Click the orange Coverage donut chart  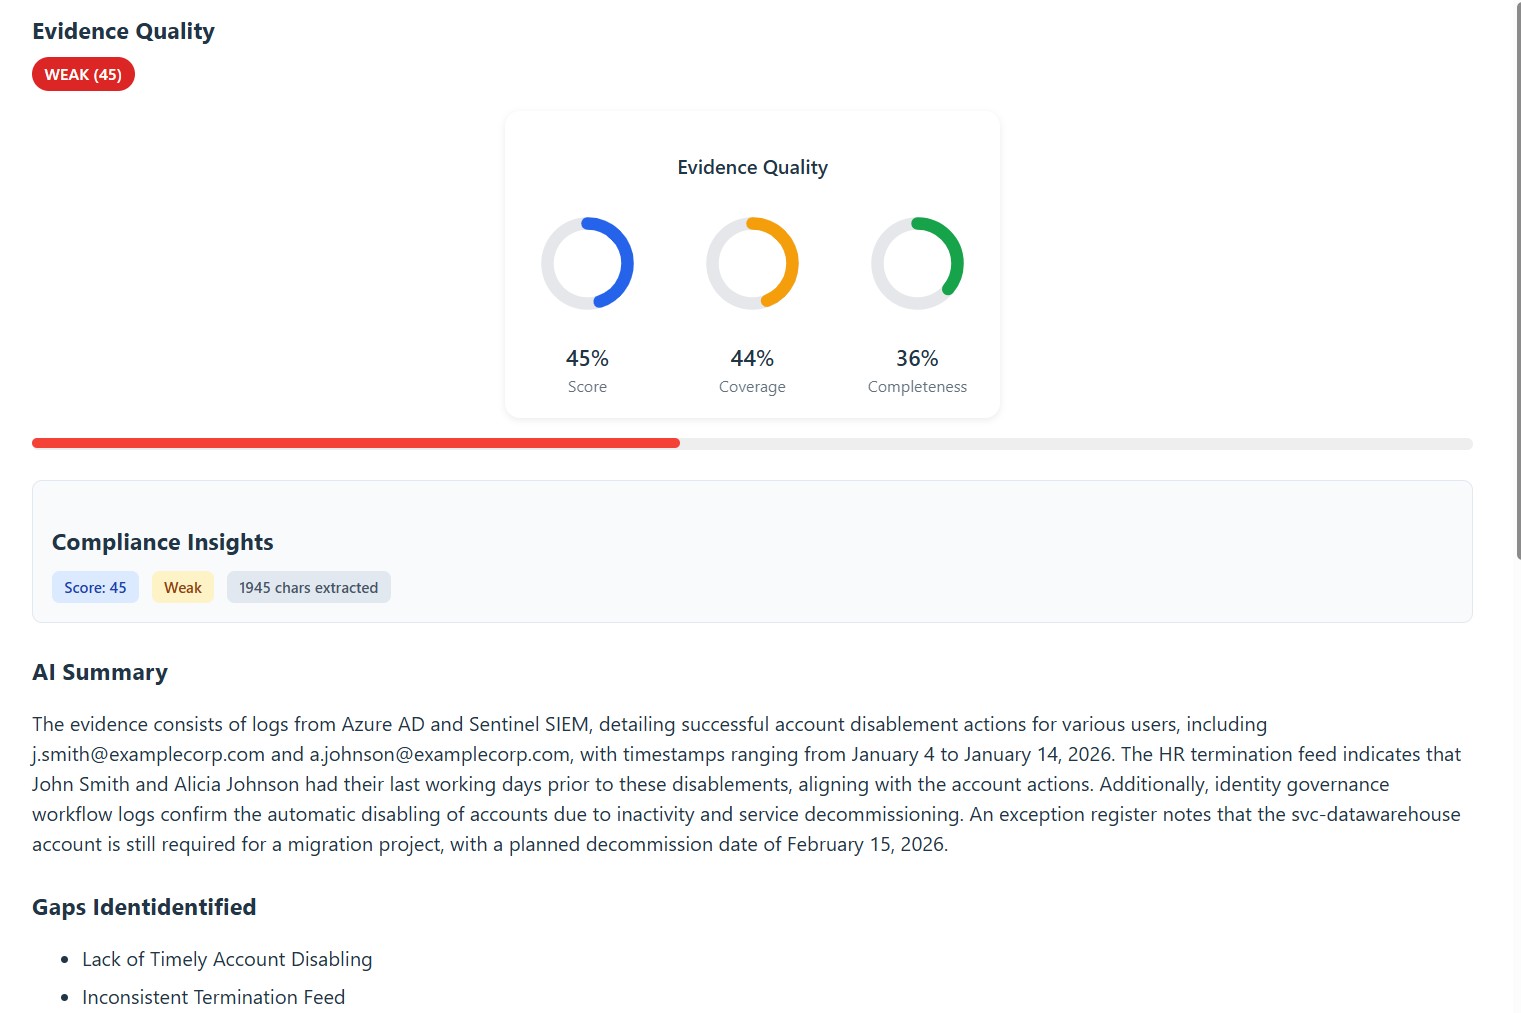click(x=752, y=263)
